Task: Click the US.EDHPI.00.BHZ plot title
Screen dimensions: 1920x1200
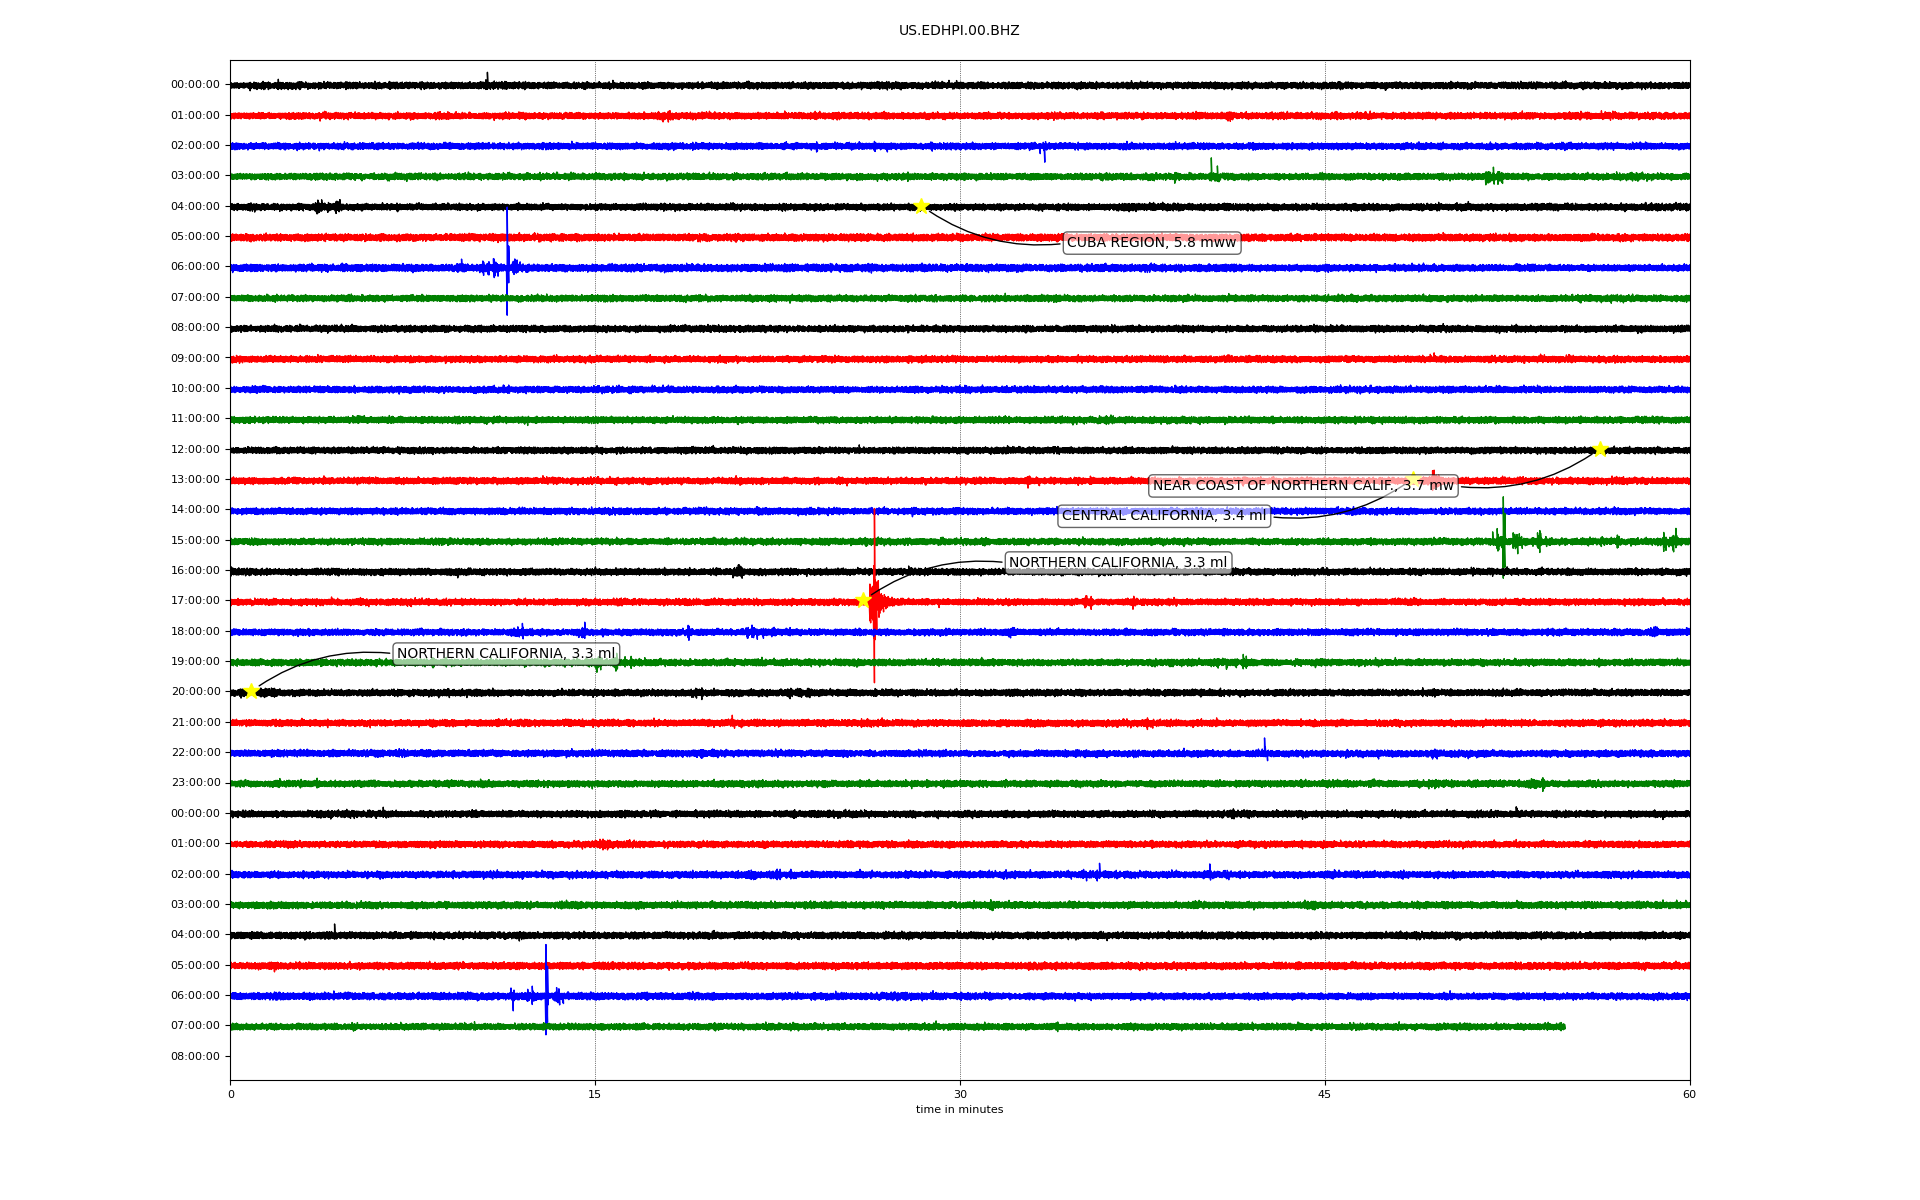Action: [959, 31]
